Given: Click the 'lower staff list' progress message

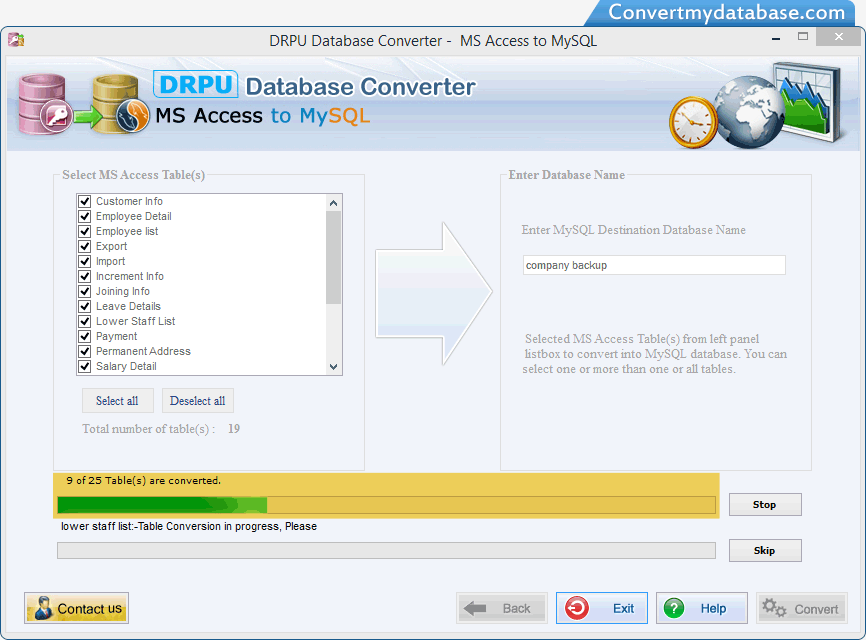Looking at the screenshot, I should pos(189,526).
